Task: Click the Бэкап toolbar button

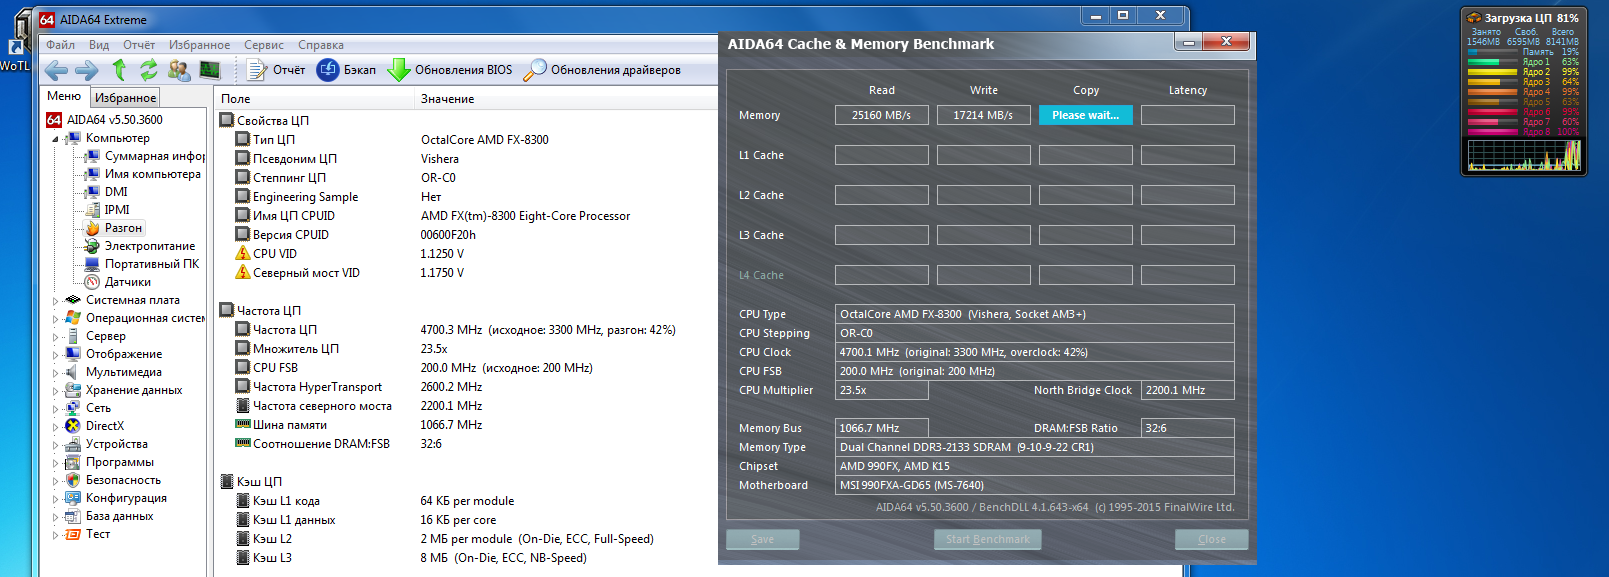Action: coord(347,70)
